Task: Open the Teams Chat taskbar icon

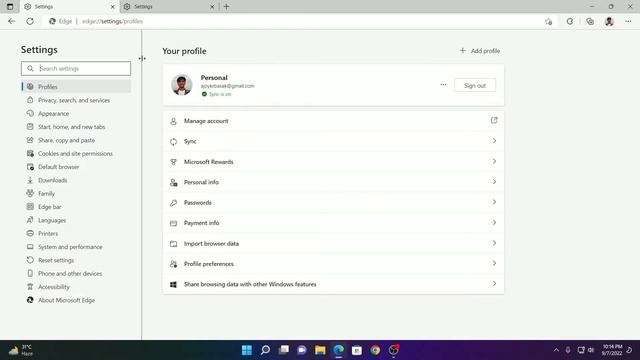Action: [302, 350]
